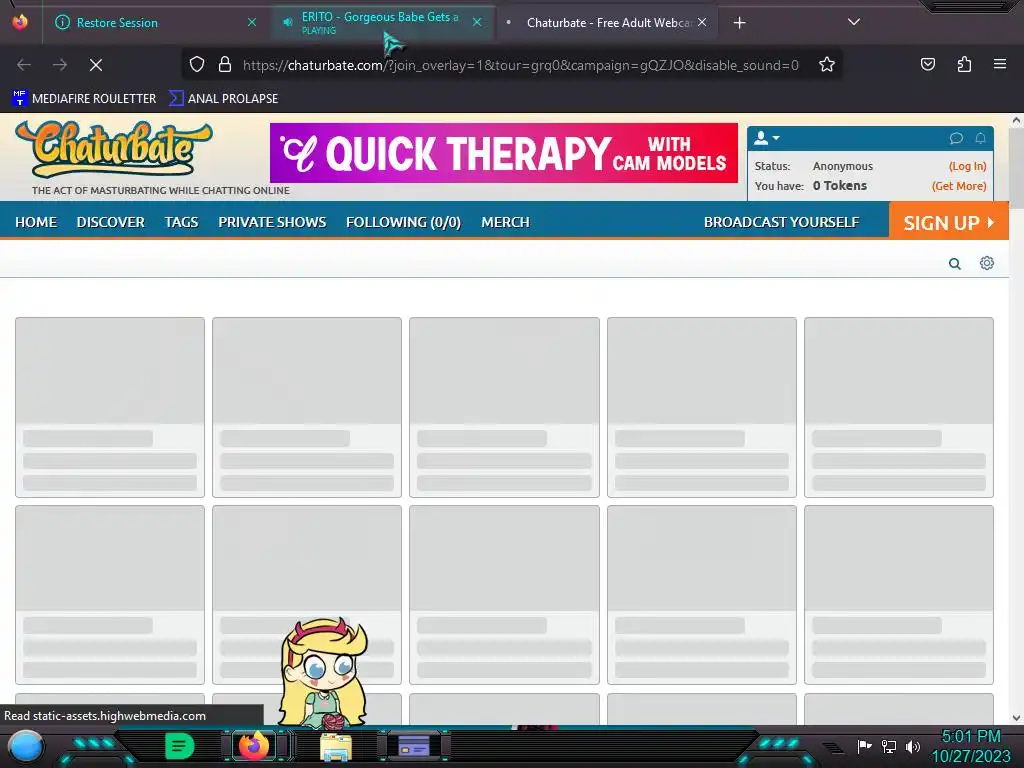This screenshot has height=768, width=1024.
Task: Focus the address bar URL field
Action: pyautogui.click(x=520, y=65)
